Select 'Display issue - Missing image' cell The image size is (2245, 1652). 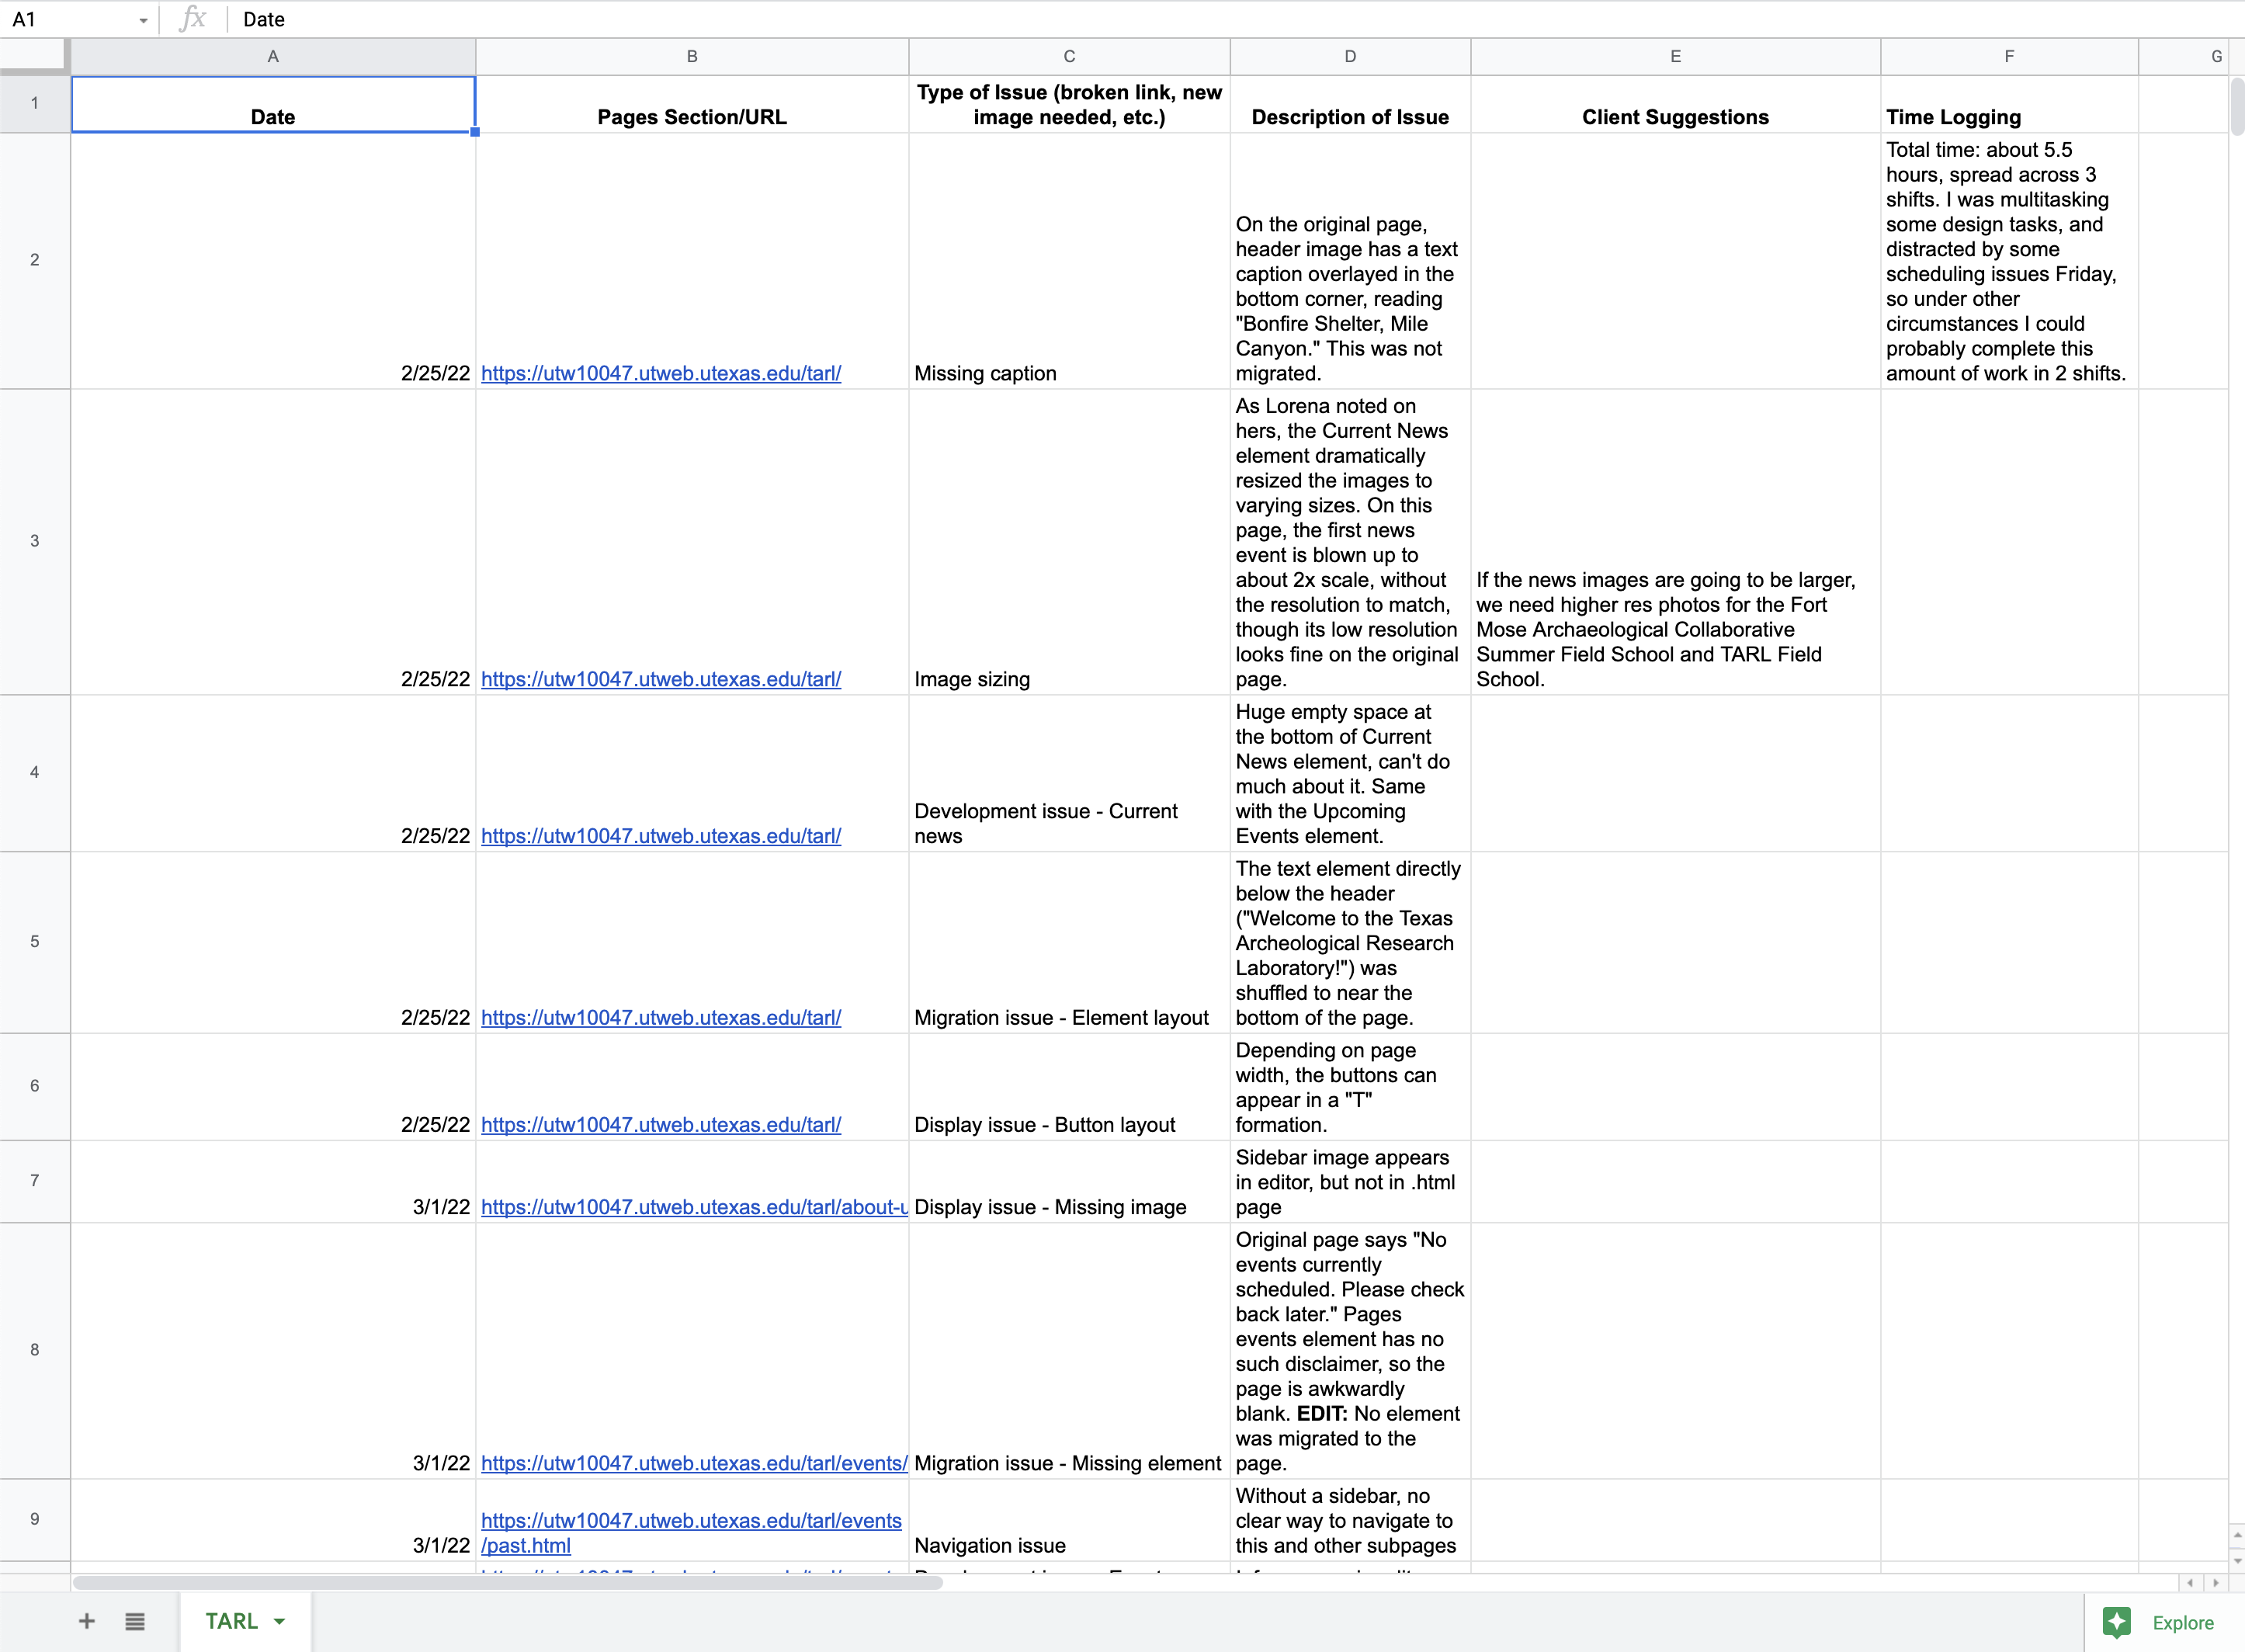tap(1069, 1182)
